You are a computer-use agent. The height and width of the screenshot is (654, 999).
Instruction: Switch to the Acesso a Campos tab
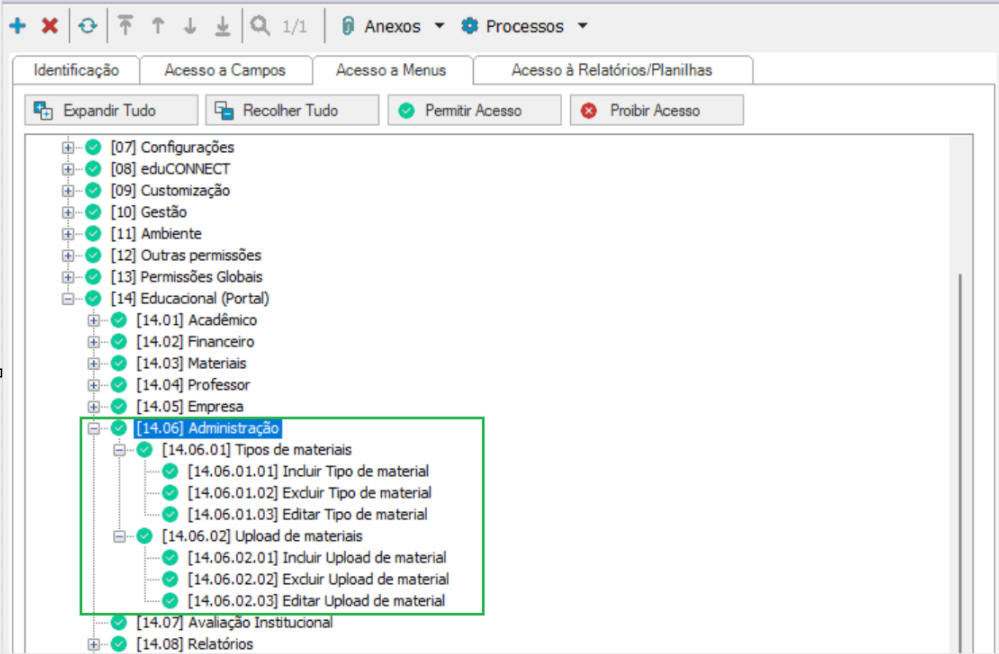[225, 70]
